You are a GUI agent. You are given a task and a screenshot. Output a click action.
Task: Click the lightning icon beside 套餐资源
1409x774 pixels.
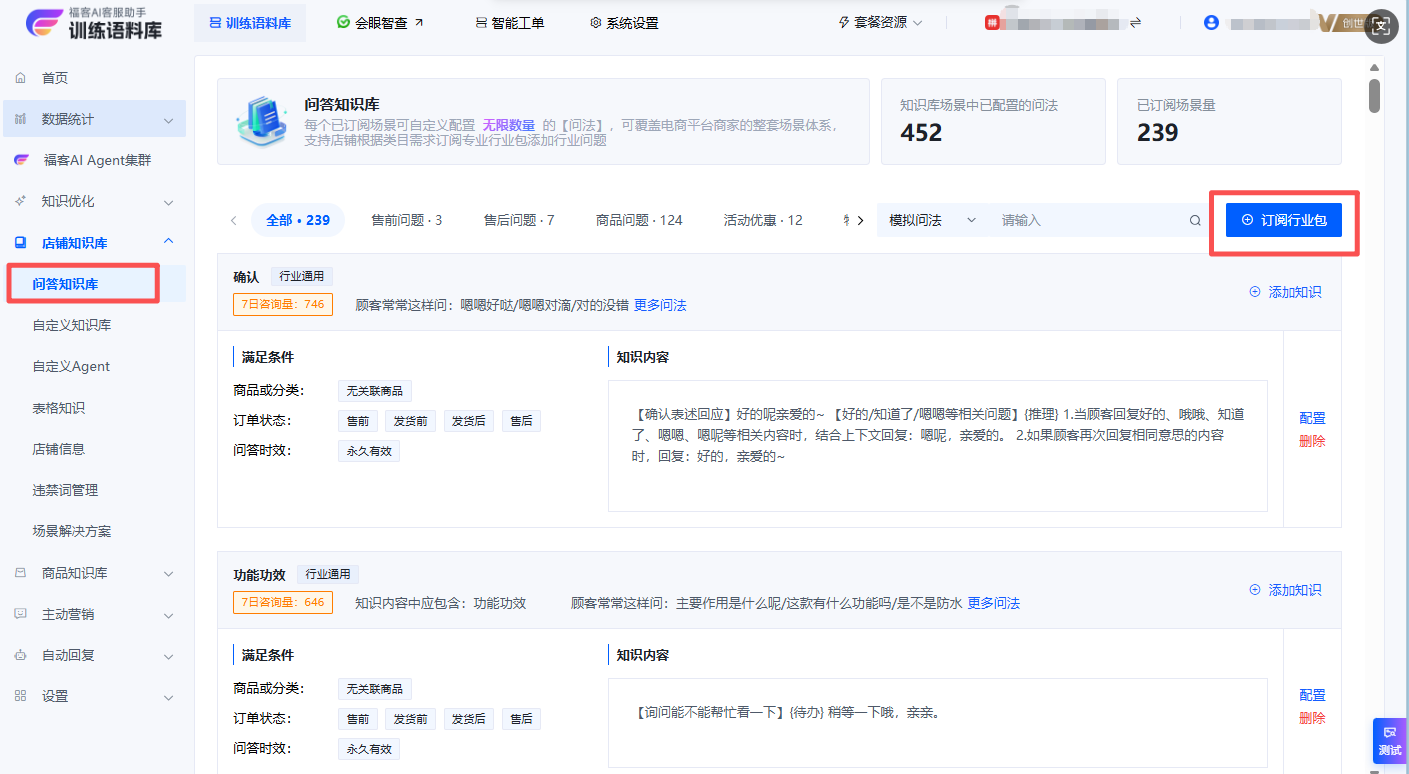click(843, 22)
